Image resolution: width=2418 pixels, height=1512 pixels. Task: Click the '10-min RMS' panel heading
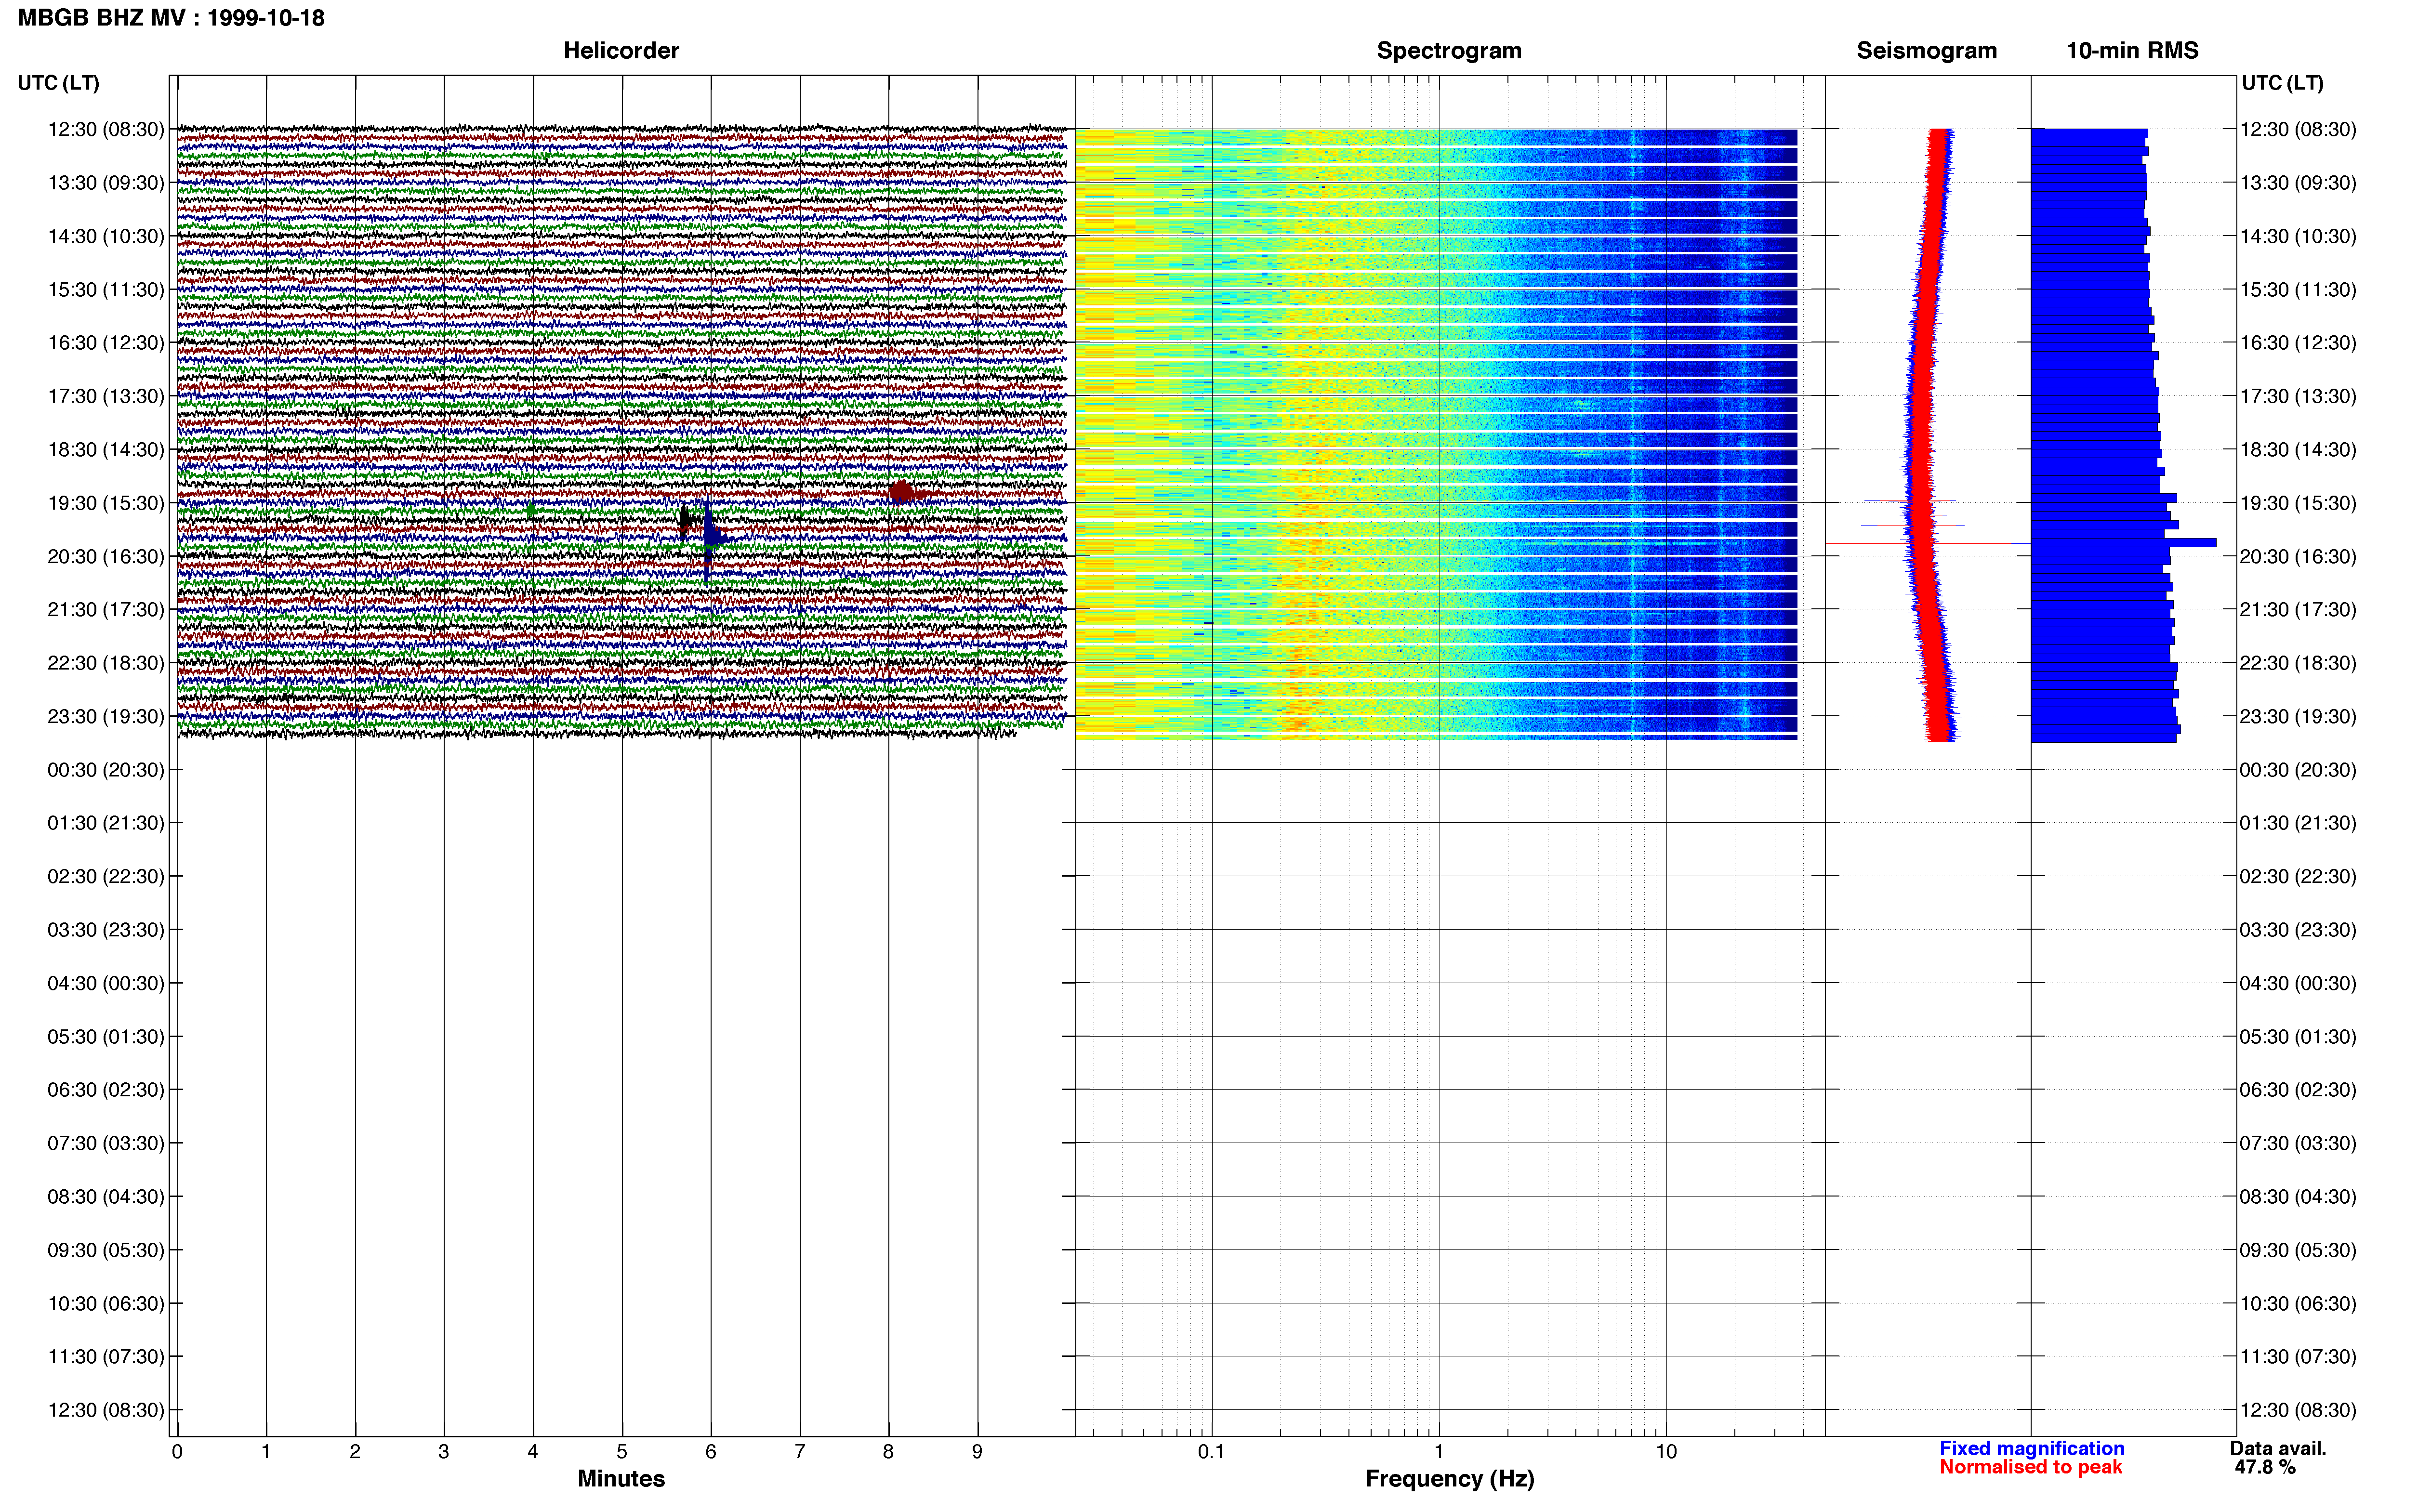pos(2132,51)
